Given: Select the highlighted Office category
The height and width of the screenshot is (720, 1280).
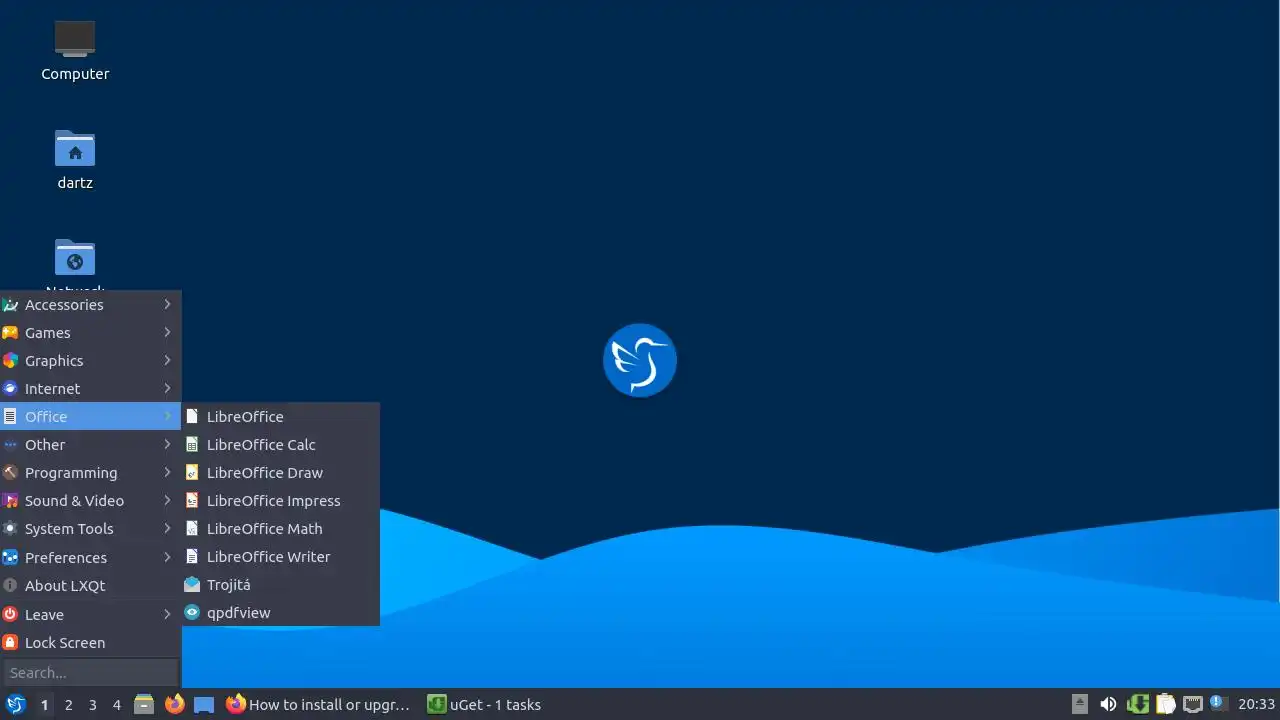Looking at the screenshot, I should pyautogui.click(x=90, y=417).
